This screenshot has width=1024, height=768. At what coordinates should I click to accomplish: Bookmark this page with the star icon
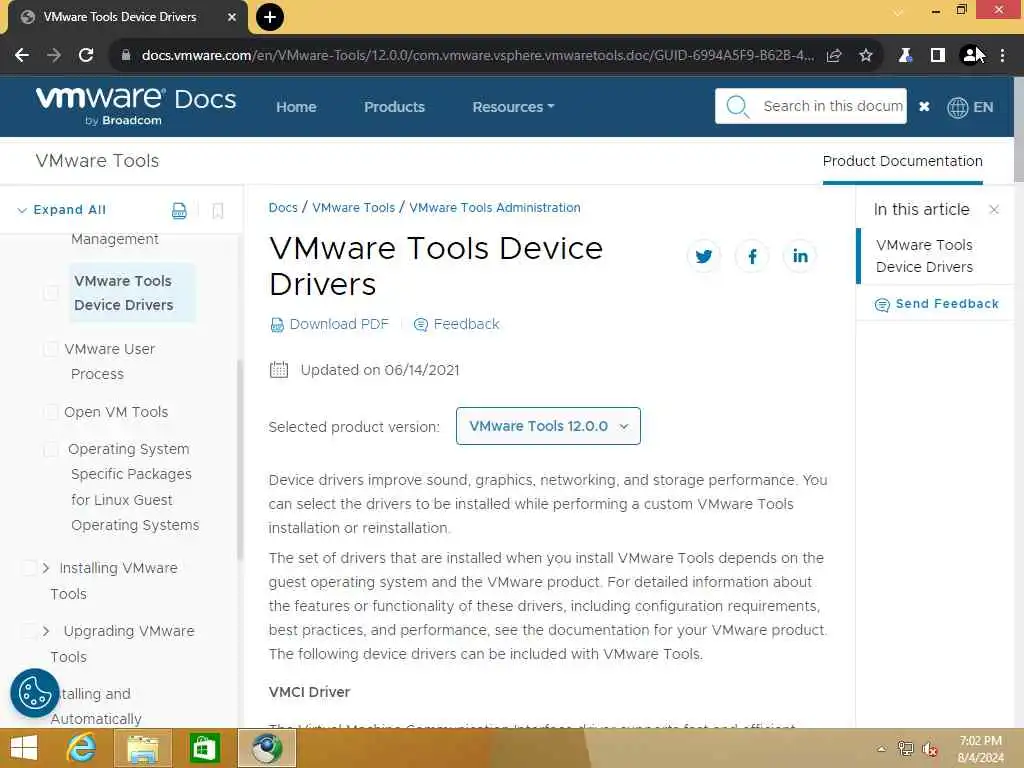pos(866,56)
